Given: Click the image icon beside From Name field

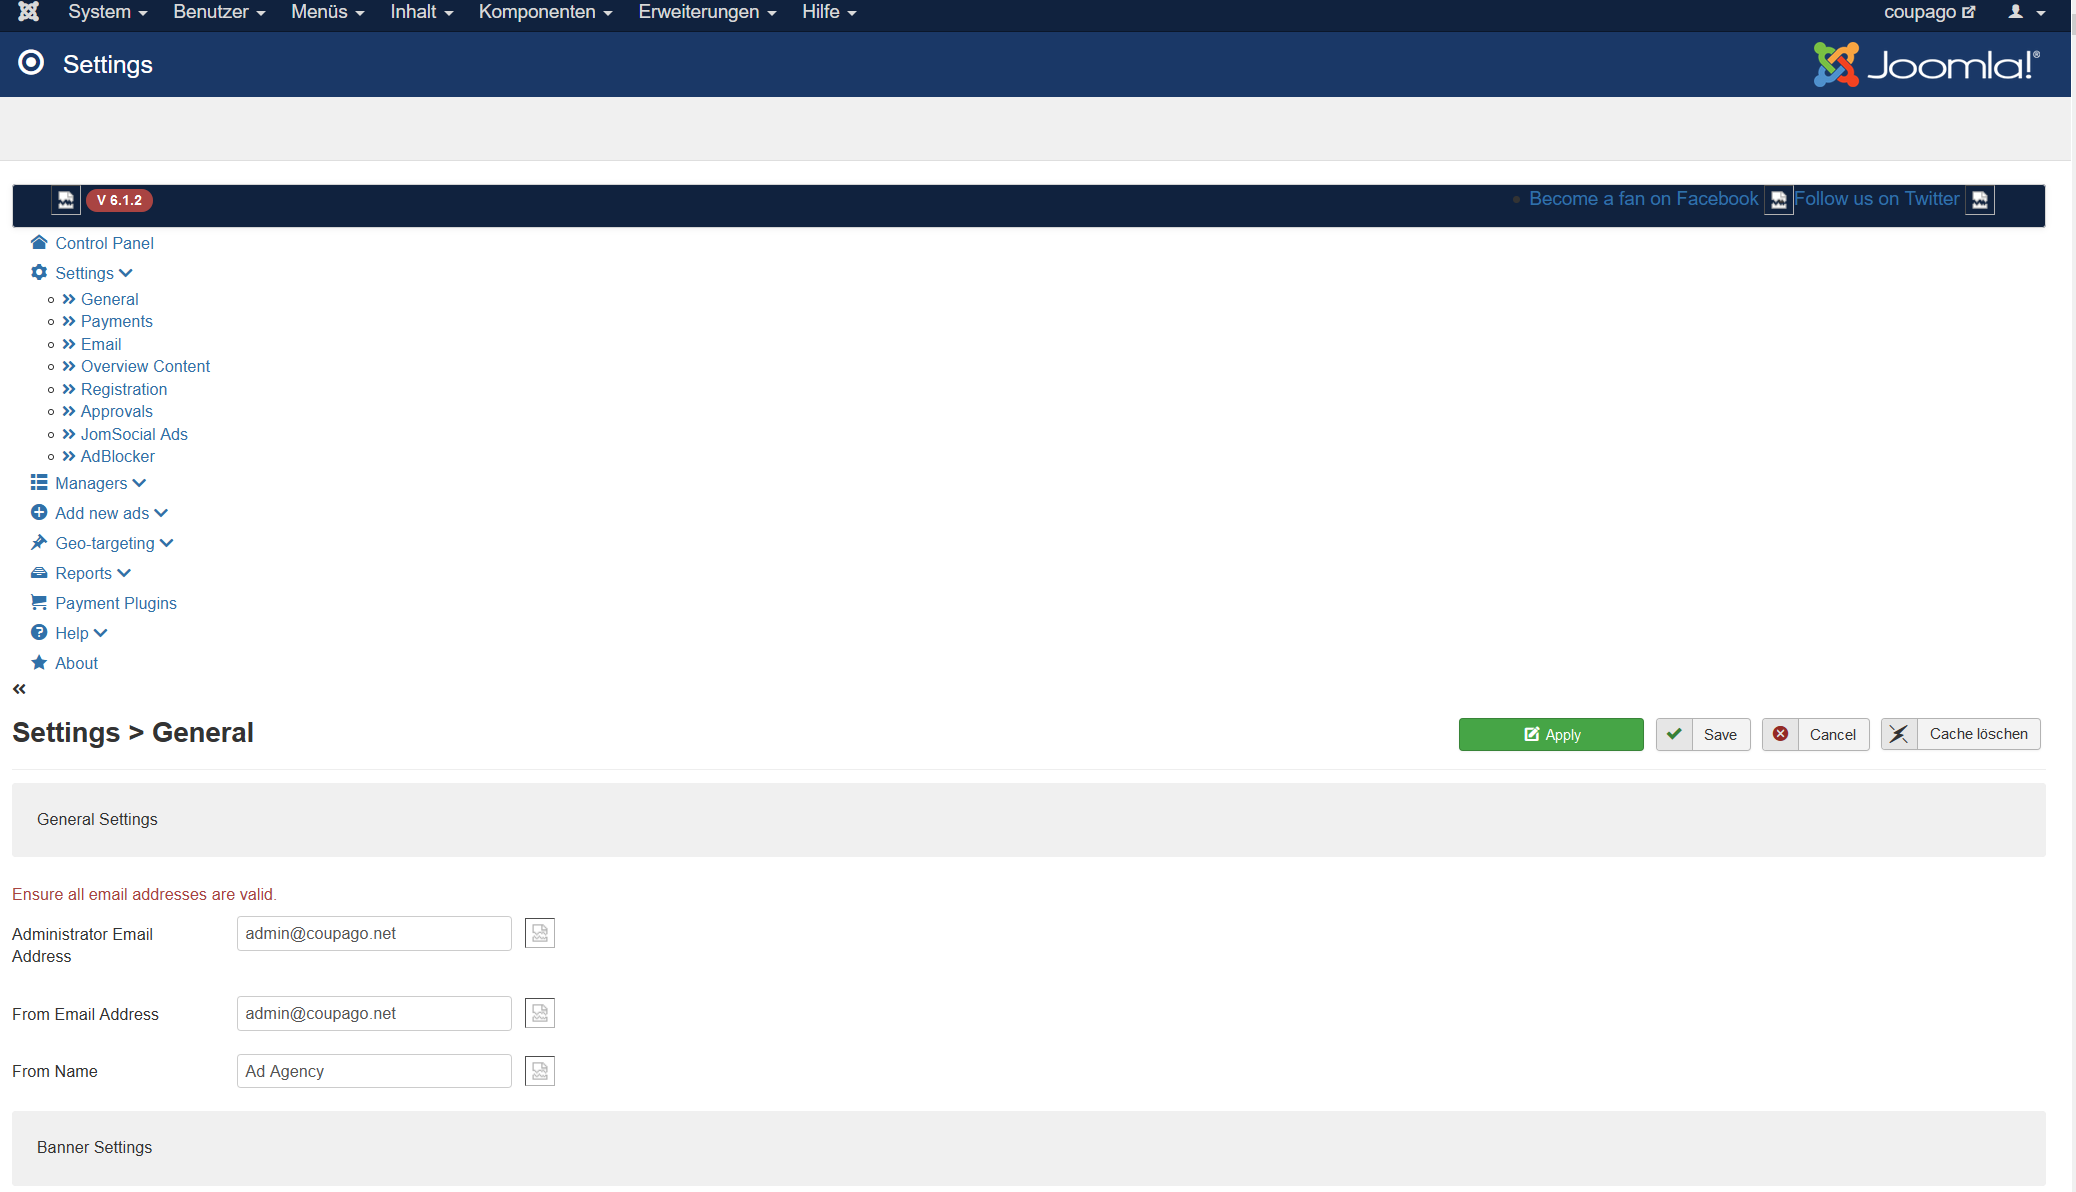Looking at the screenshot, I should 540,1071.
